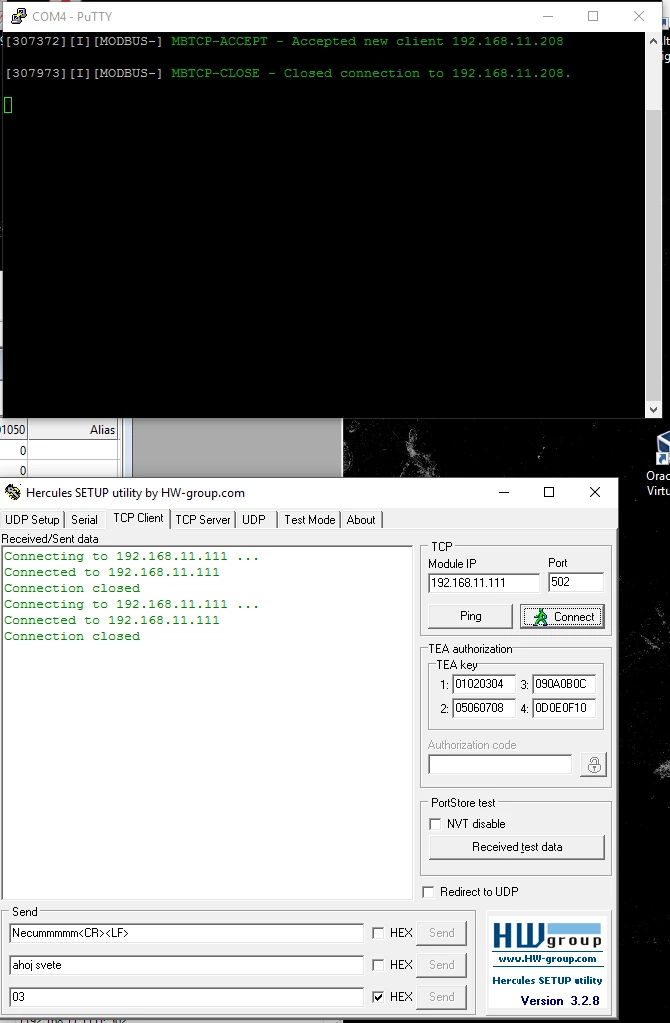Enable Redirect to UDP checkbox
The image size is (670, 1023).
pyautogui.click(x=428, y=892)
